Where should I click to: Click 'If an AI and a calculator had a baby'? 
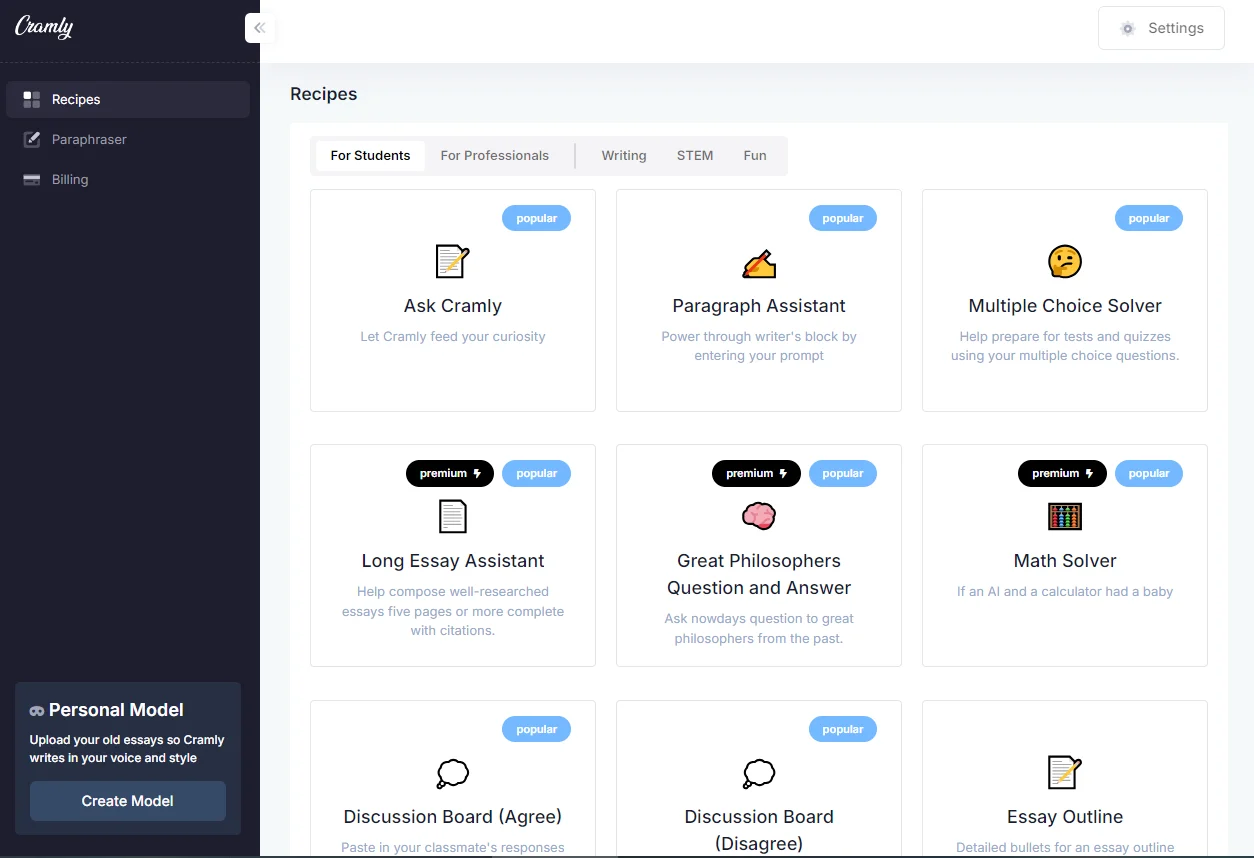(x=1065, y=592)
